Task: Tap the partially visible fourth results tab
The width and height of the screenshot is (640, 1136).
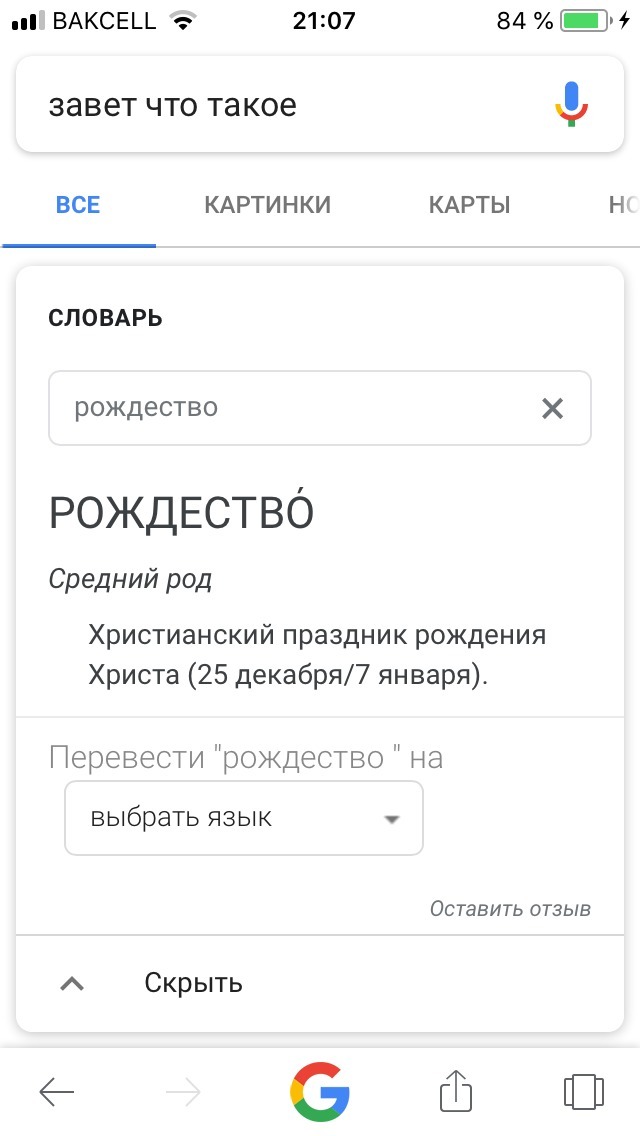Action: coord(623,205)
